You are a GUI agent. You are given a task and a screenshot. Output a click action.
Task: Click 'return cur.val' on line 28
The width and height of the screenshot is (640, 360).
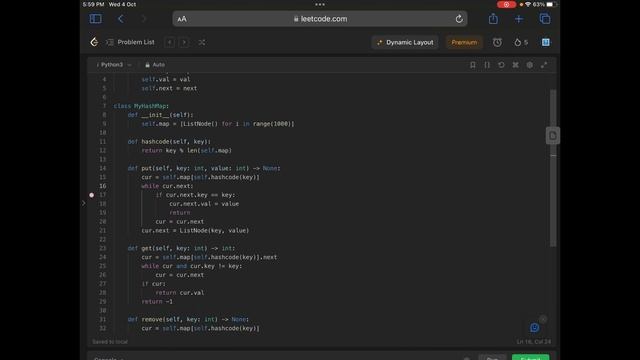click(180, 293)
